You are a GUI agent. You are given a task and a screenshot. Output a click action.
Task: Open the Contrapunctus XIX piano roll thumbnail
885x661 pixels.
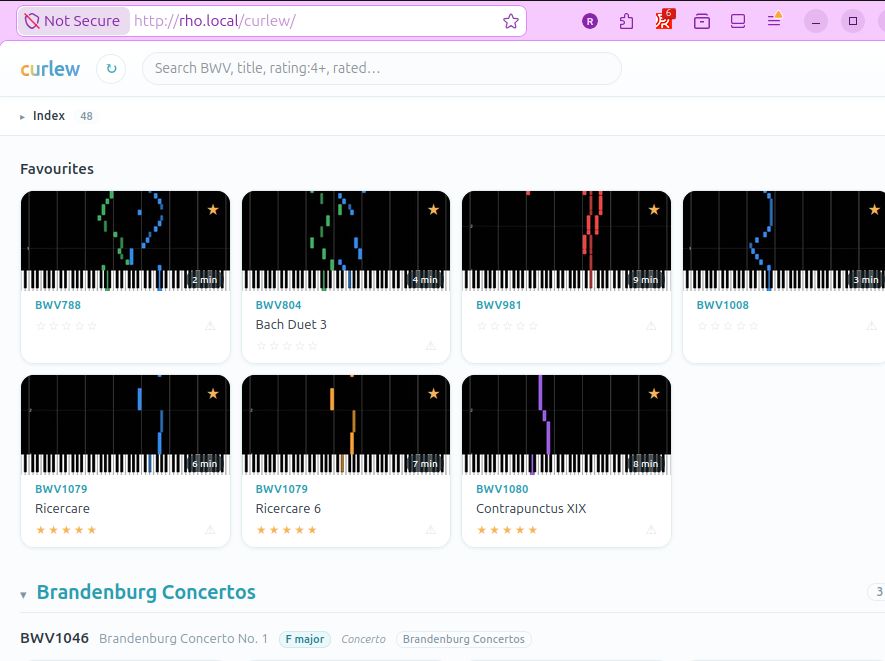point(566,425)
